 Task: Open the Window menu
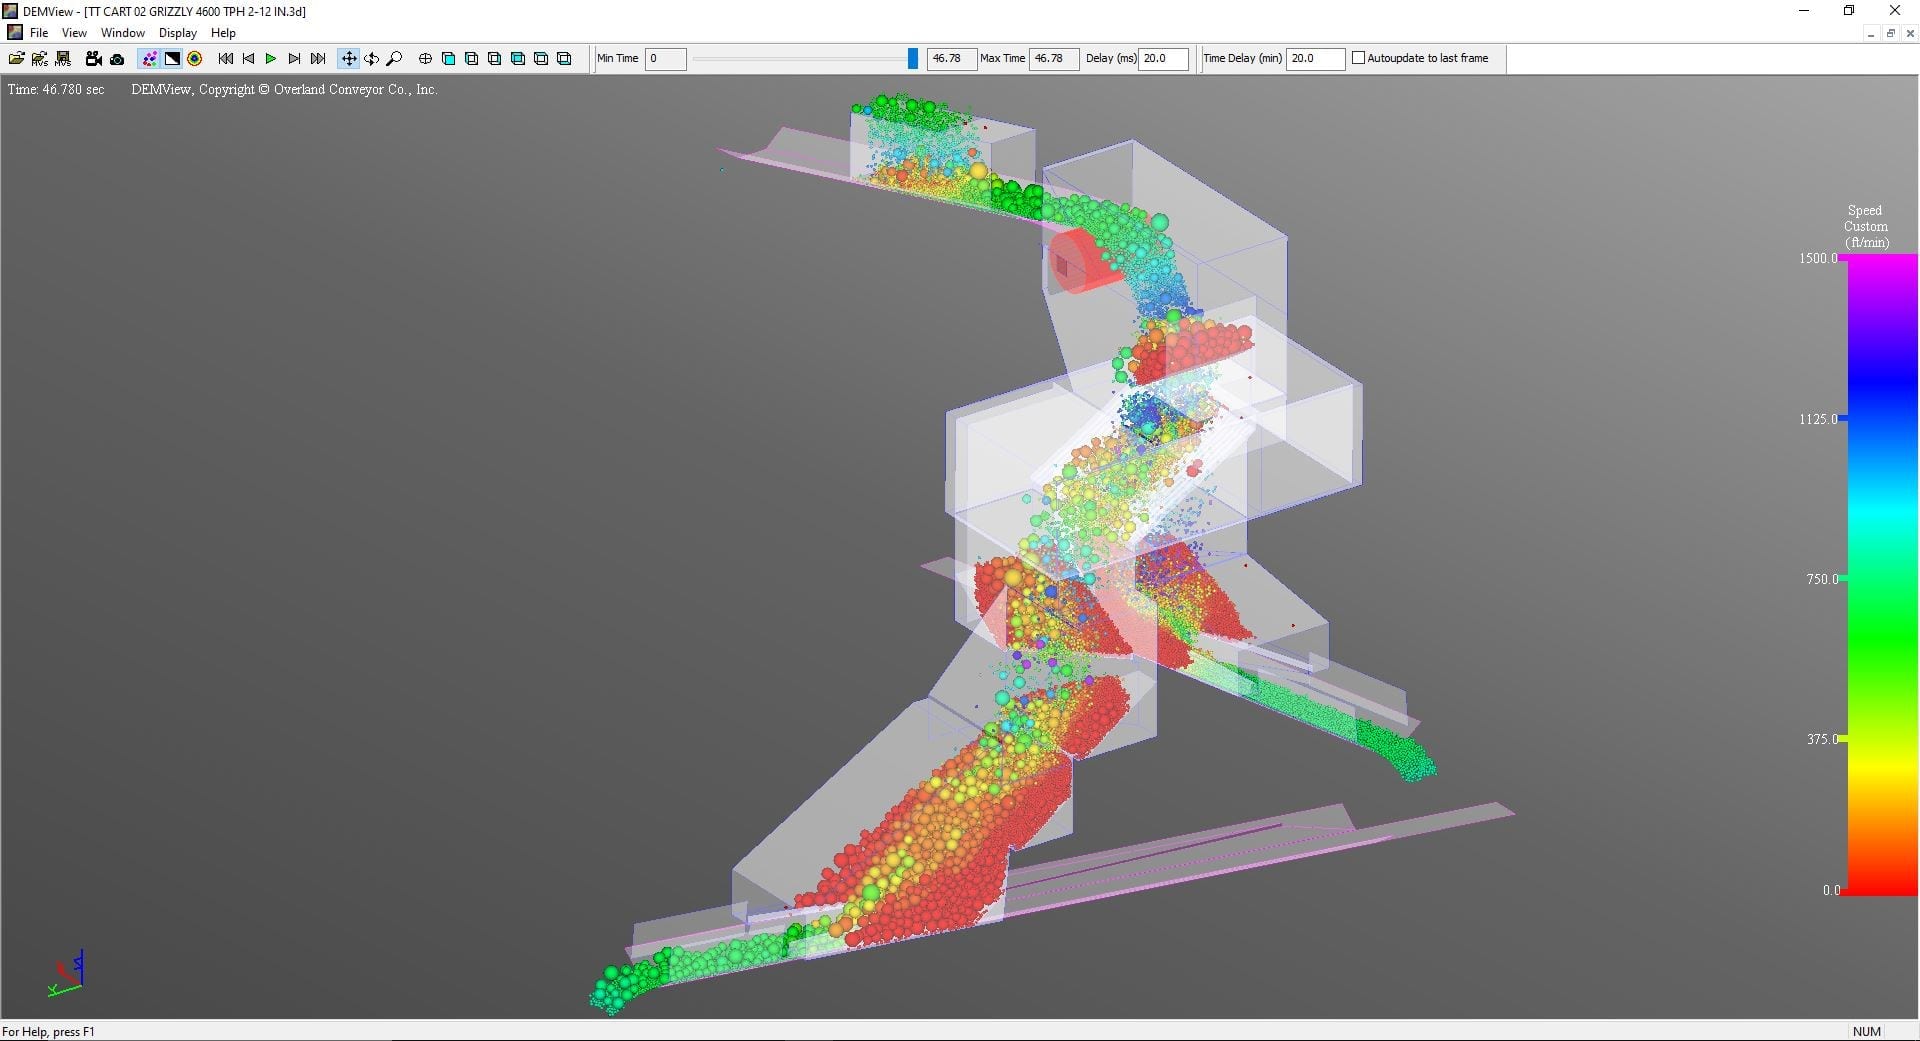123,33
